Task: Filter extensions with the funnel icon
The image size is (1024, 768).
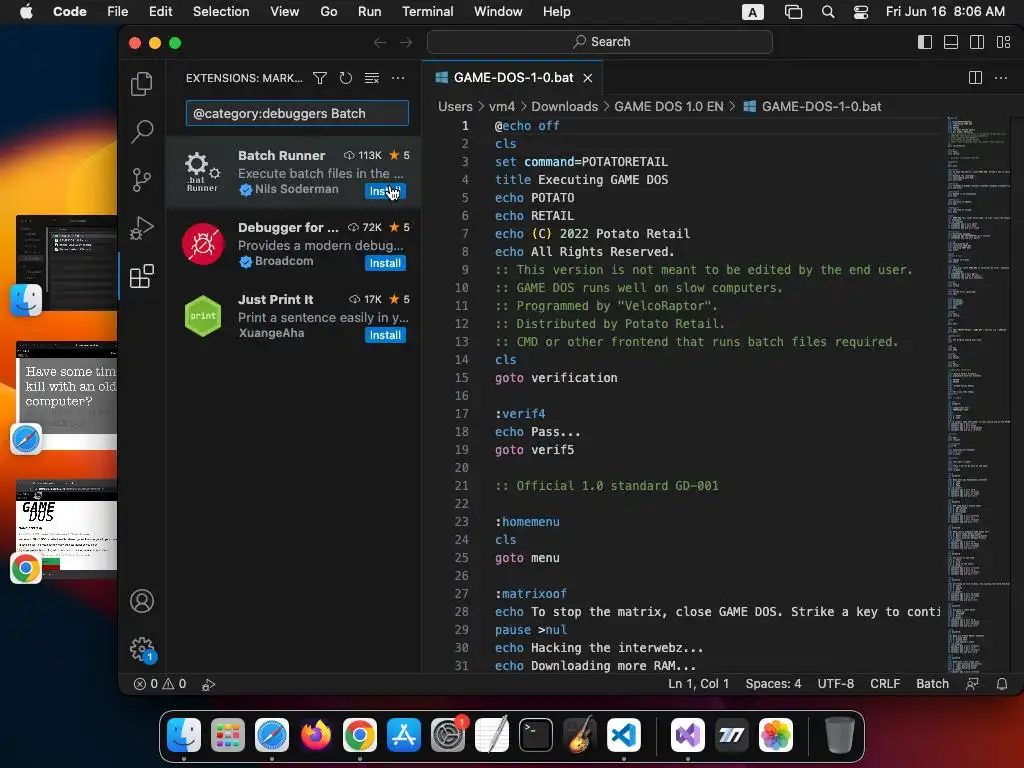Action: [320, 78]
